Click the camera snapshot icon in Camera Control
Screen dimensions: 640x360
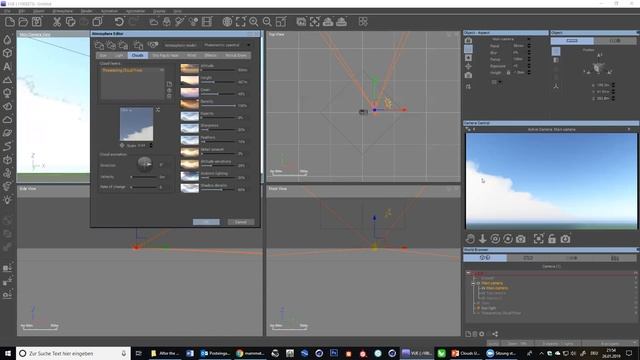520,239
